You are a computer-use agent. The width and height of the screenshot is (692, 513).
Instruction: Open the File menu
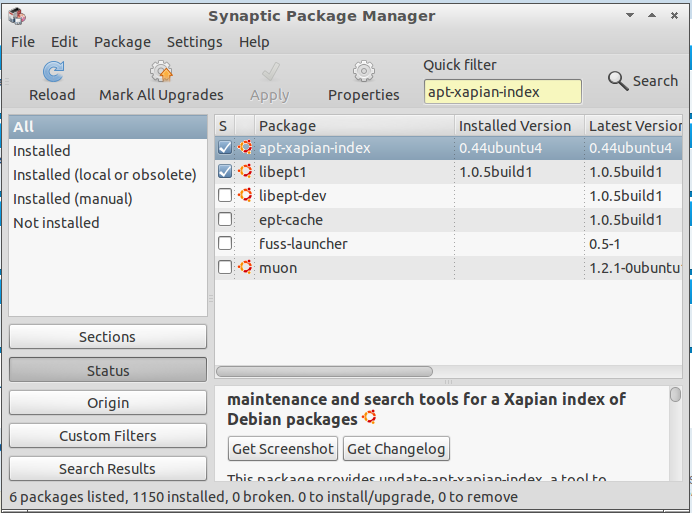point(23,42)
